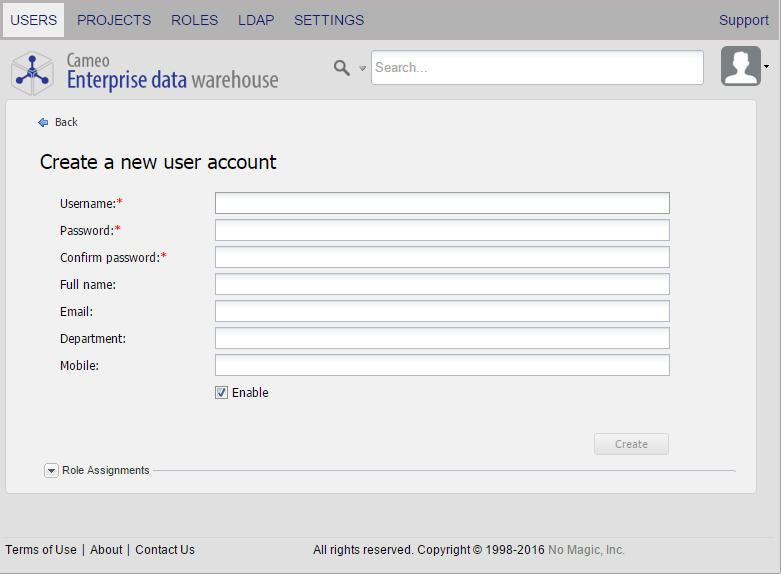
Task: Click into the Email text field
Action: coord(442,311)
